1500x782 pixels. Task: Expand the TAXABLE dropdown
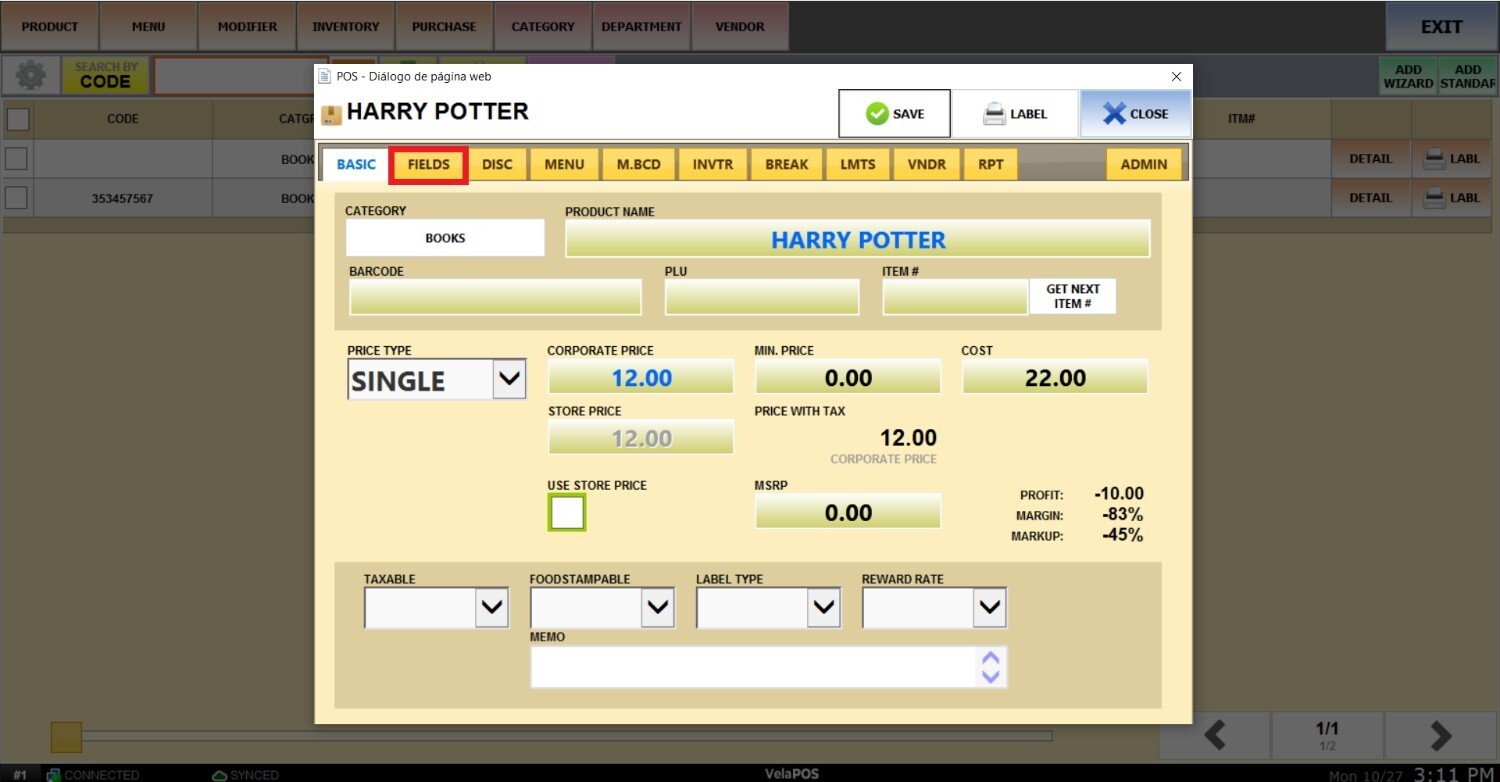(x=491, y=607)
